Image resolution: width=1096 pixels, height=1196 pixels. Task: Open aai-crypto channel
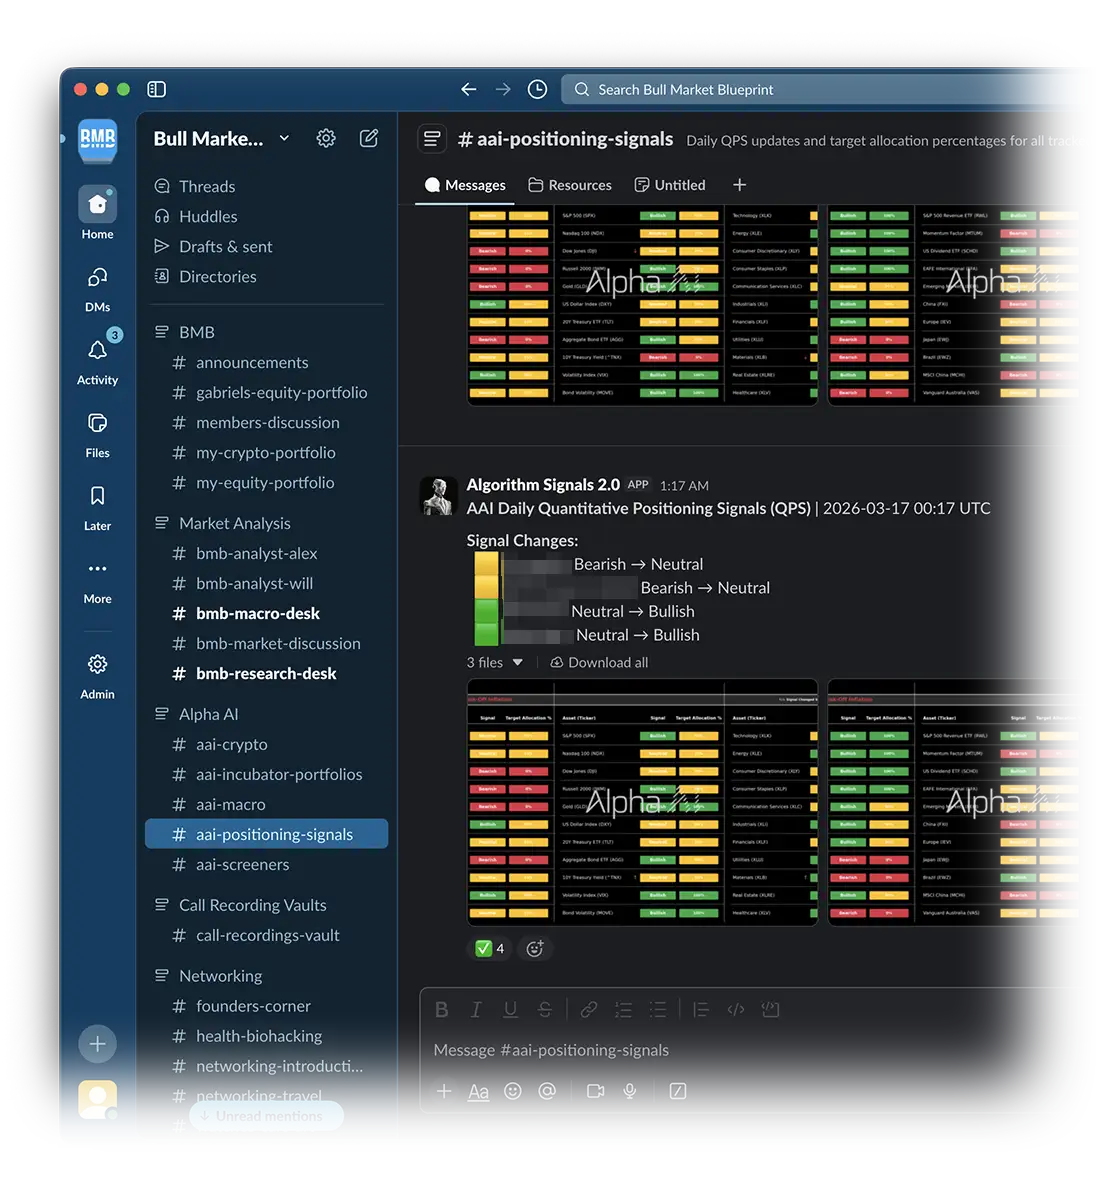[231, 744]
